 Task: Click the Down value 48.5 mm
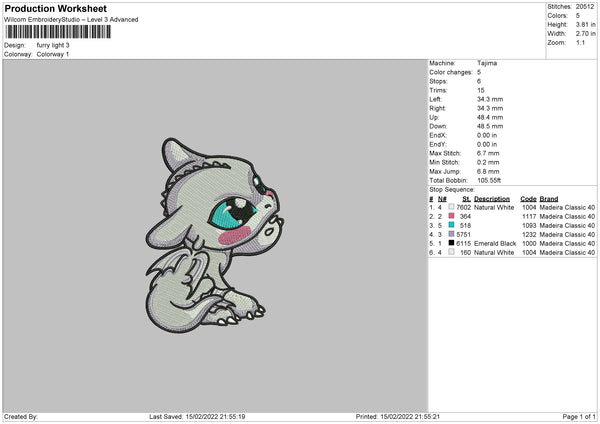tap(490, 126)
